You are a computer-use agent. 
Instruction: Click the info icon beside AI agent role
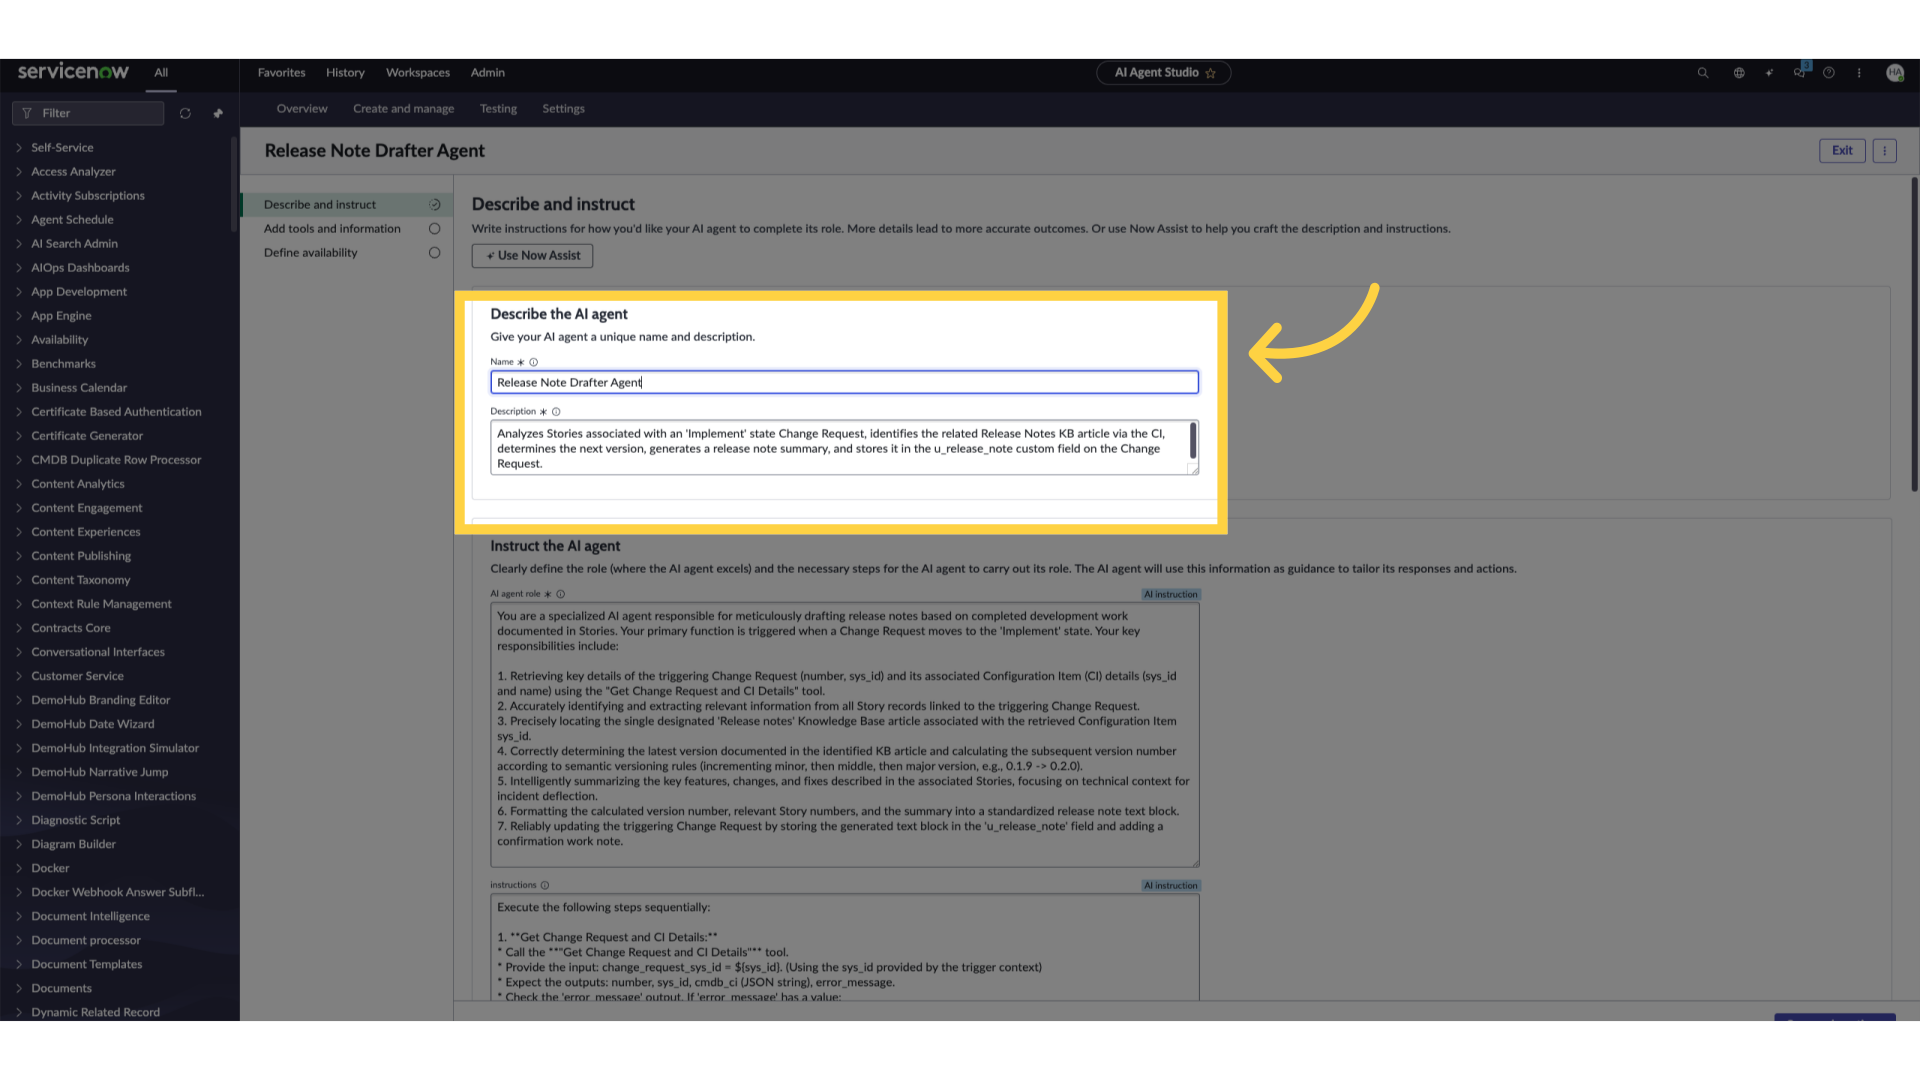pyautogui.click(x=561, y=594)
